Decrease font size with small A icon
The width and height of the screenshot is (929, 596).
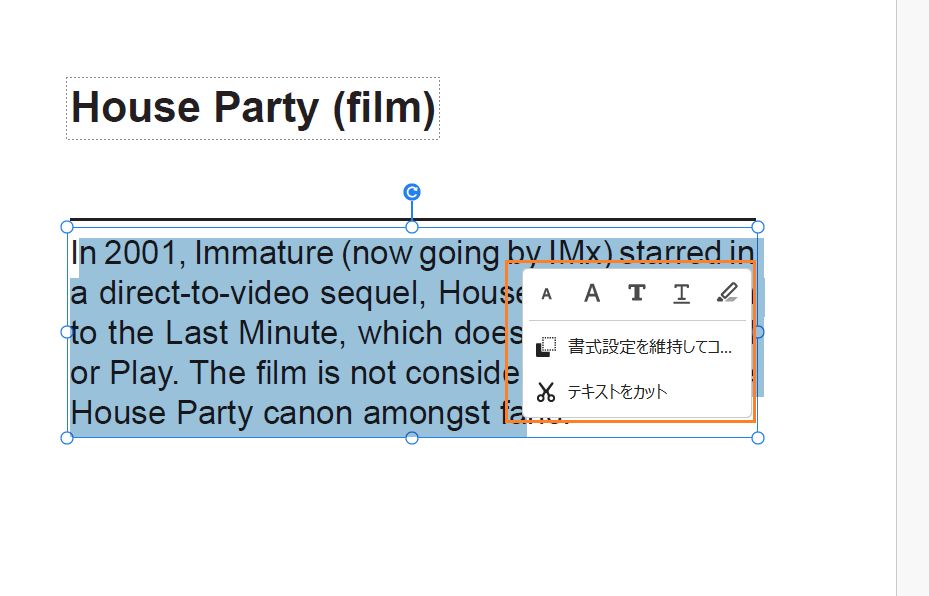pos(546,294)
